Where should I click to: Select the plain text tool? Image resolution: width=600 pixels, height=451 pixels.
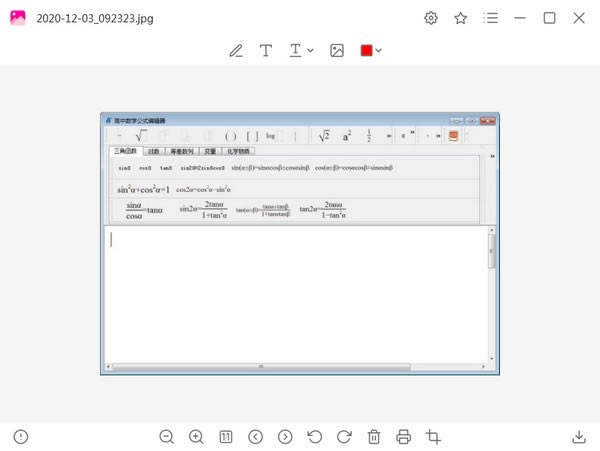pos(266,50)
